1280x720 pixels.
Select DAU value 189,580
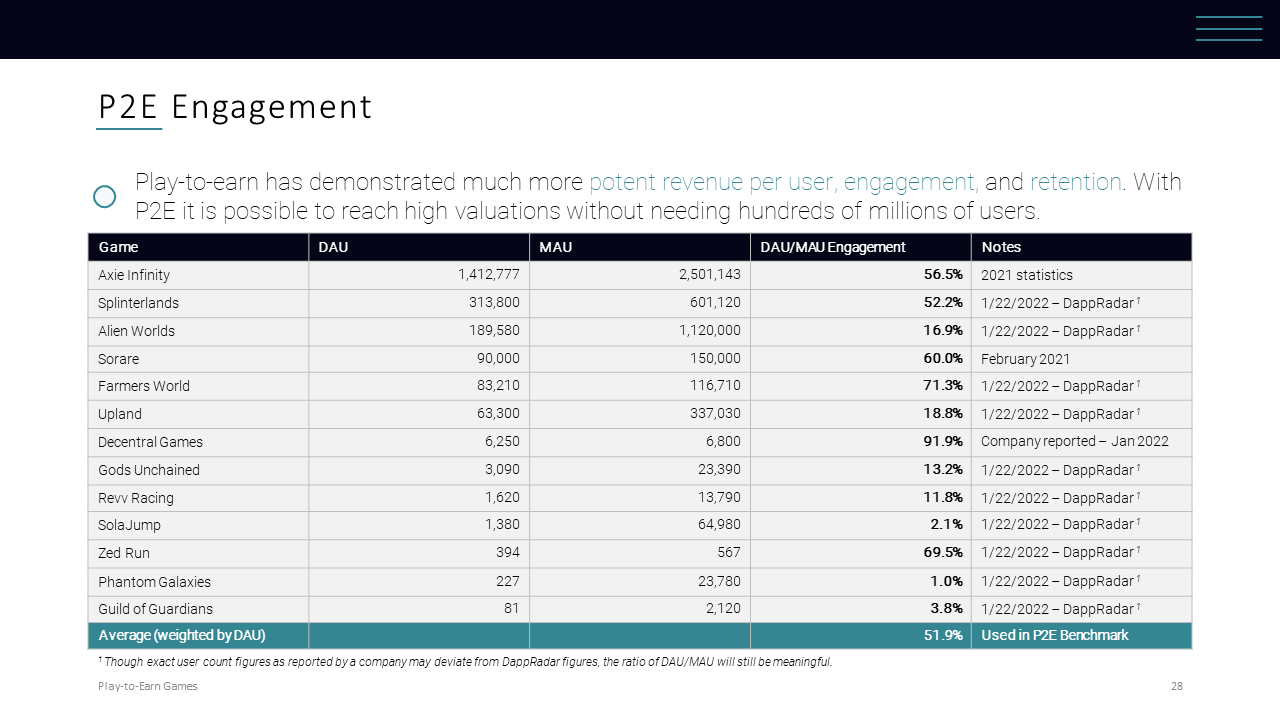point(494,331)
